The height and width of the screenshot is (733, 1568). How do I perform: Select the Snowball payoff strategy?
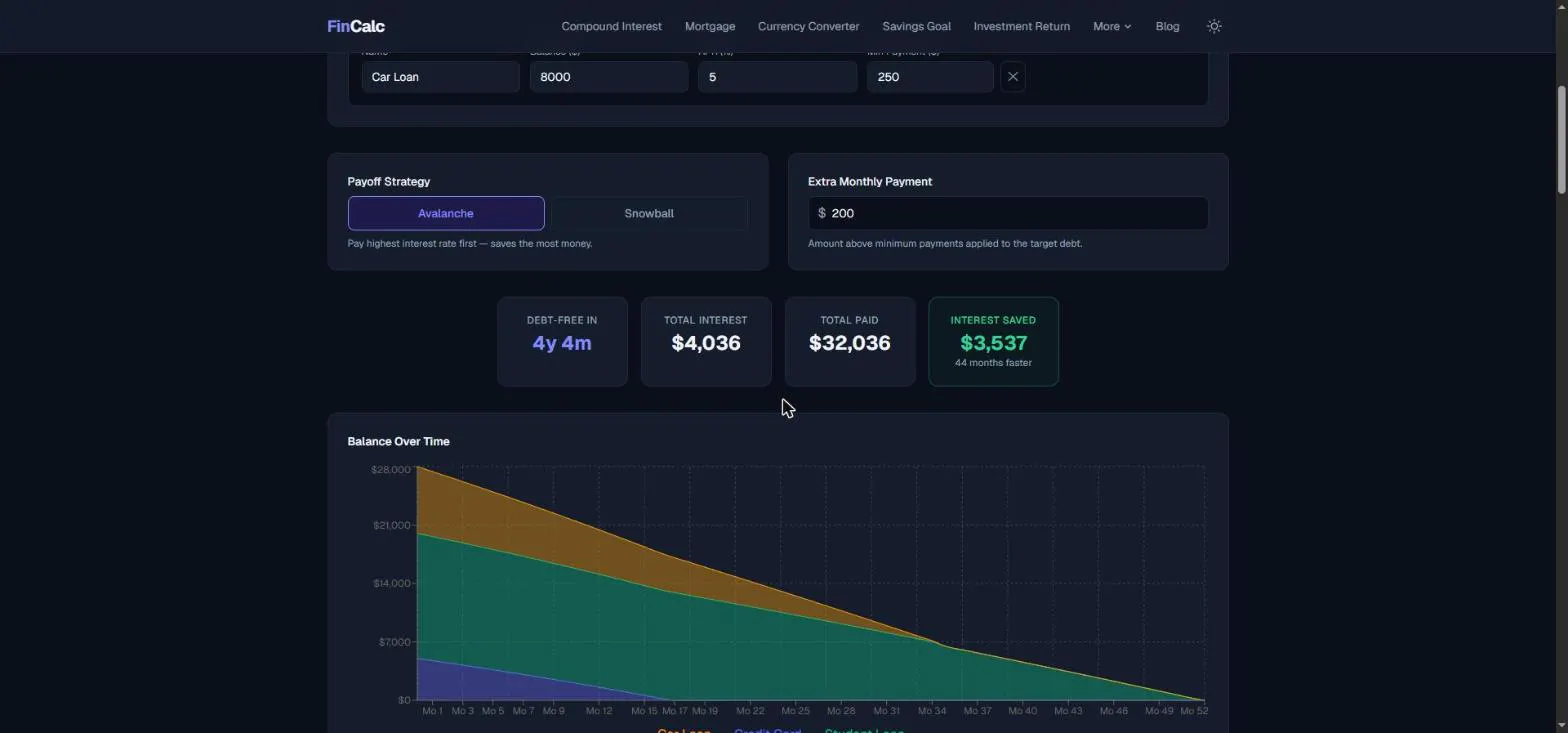(649, 213)
